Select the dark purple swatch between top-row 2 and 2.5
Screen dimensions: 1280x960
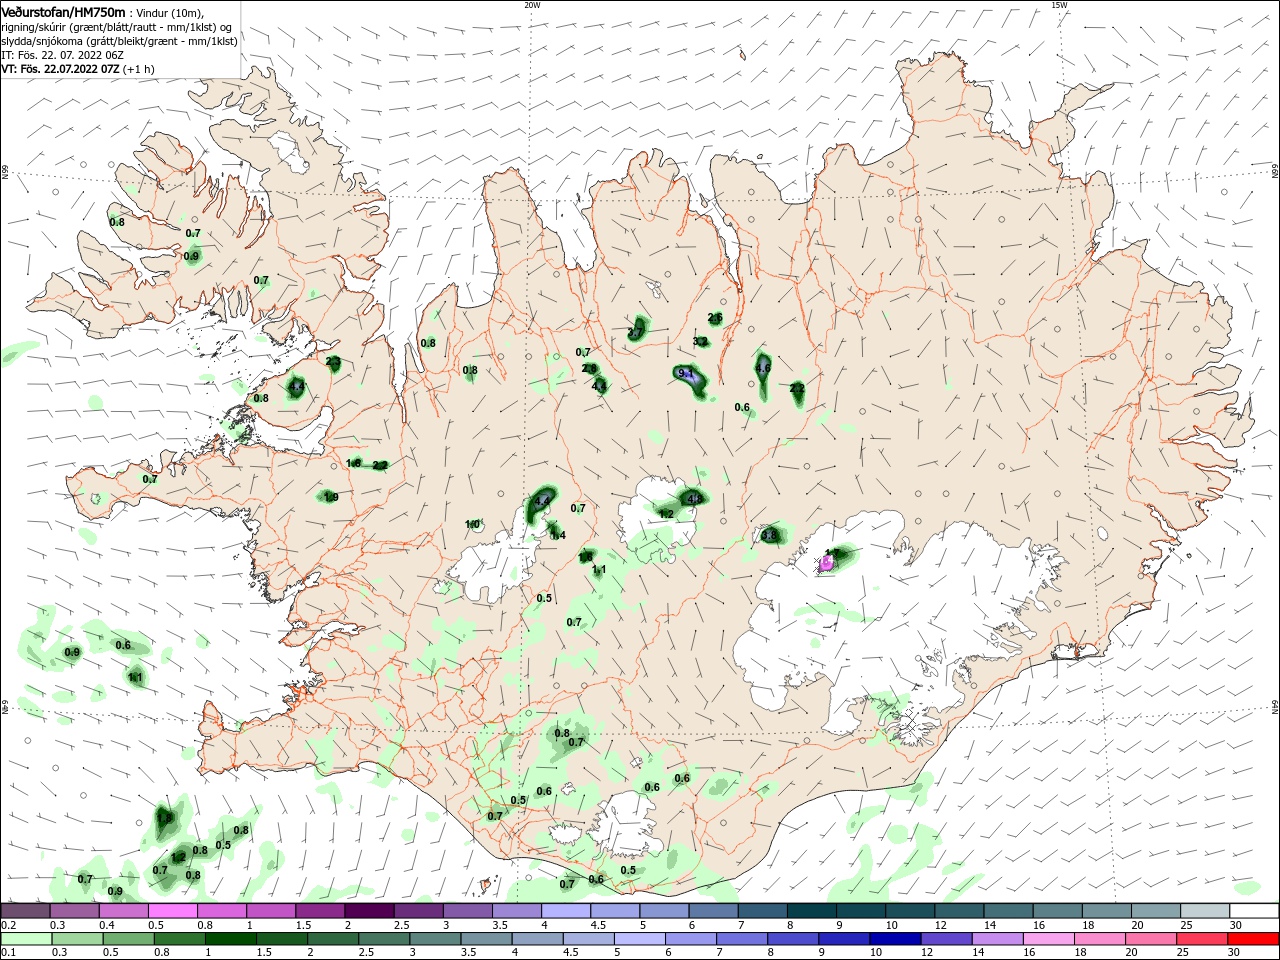[x=369, y=911]
